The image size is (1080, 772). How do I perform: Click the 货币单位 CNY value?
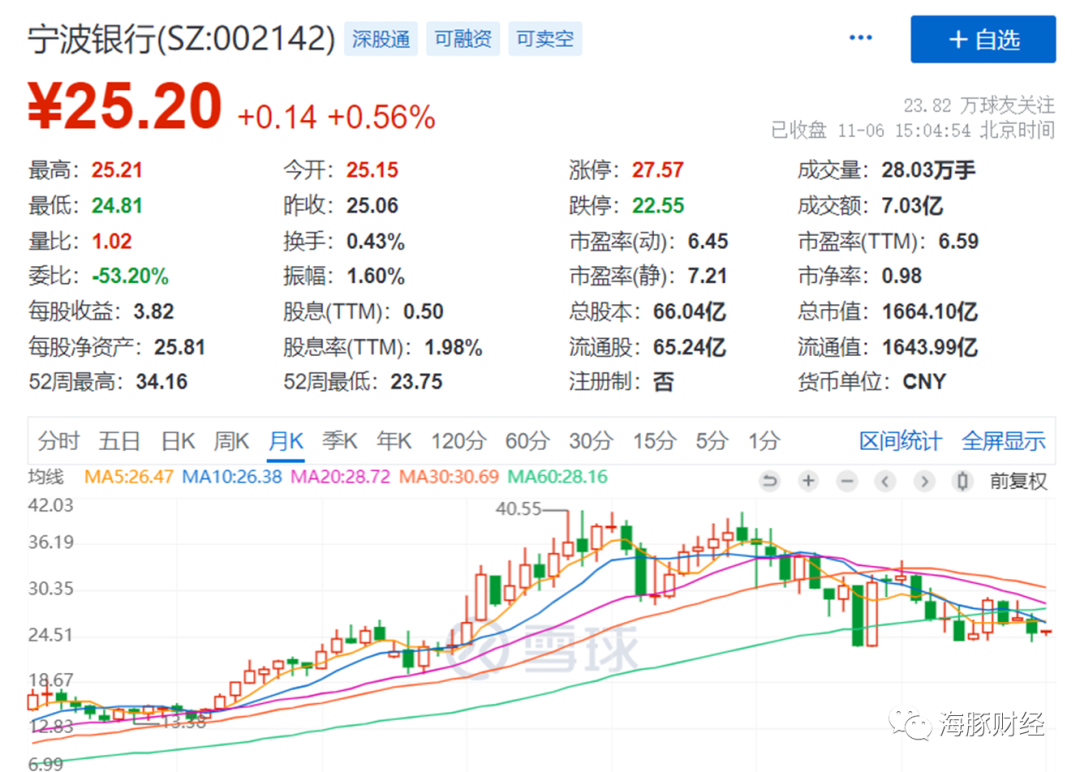click(x=924, y=382)
